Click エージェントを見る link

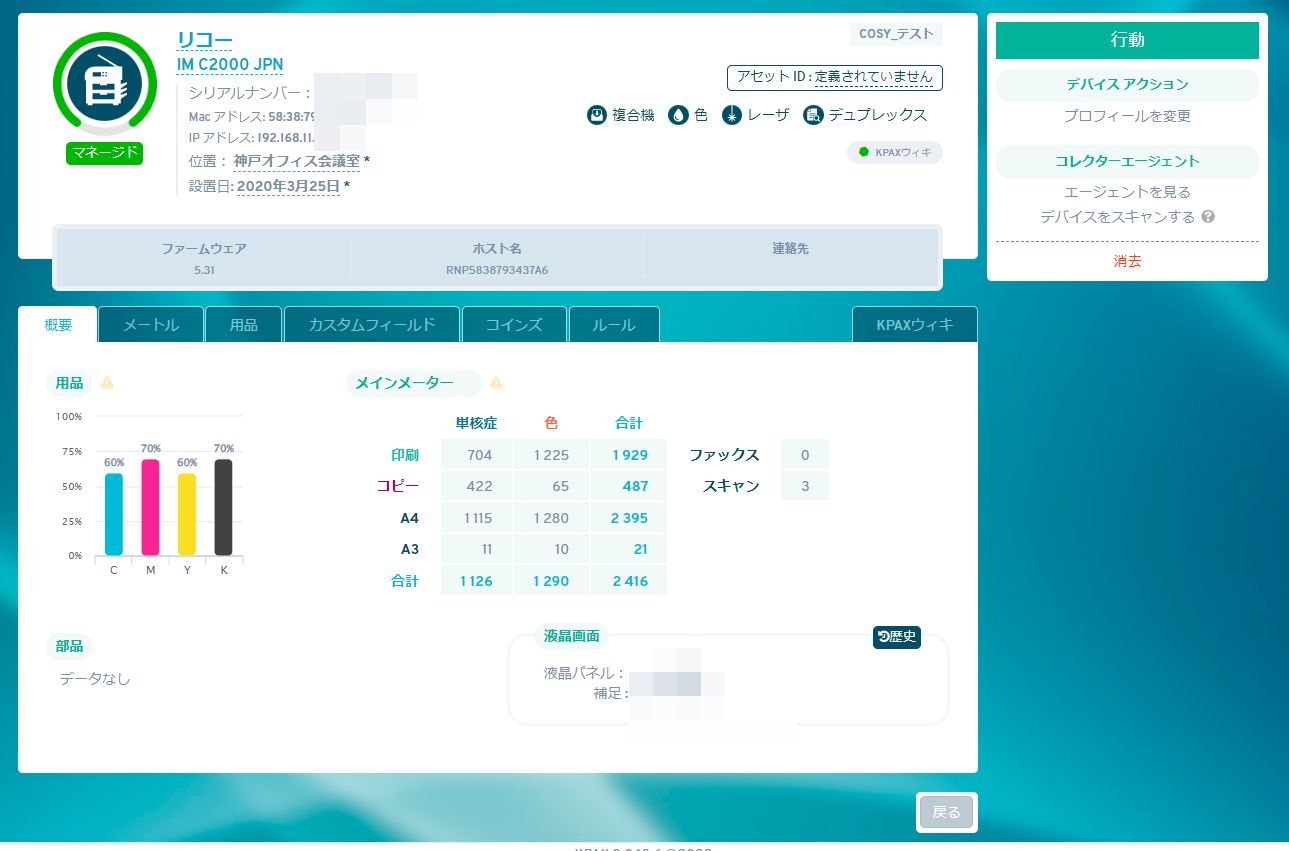click(1127, 192)
